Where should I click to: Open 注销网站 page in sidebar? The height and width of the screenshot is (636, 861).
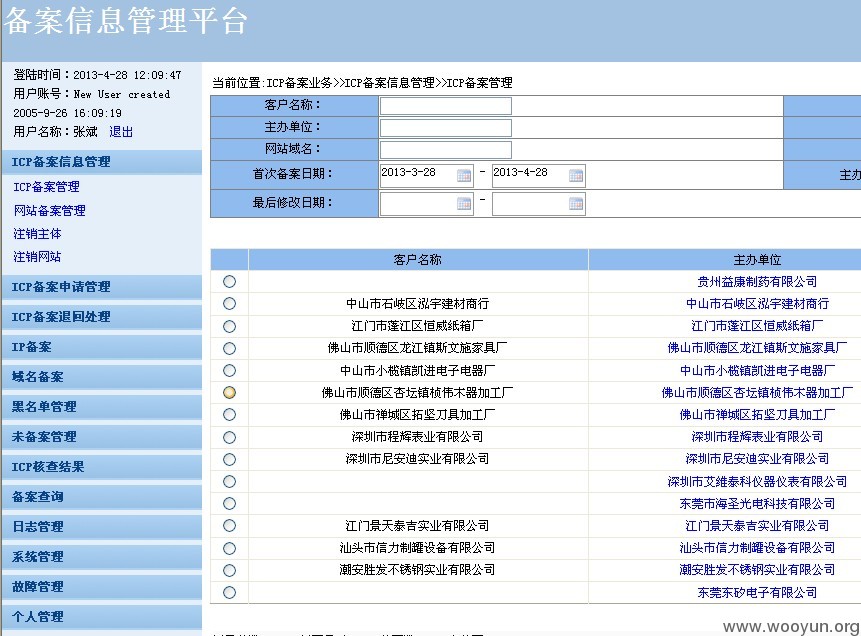point(37,257)
